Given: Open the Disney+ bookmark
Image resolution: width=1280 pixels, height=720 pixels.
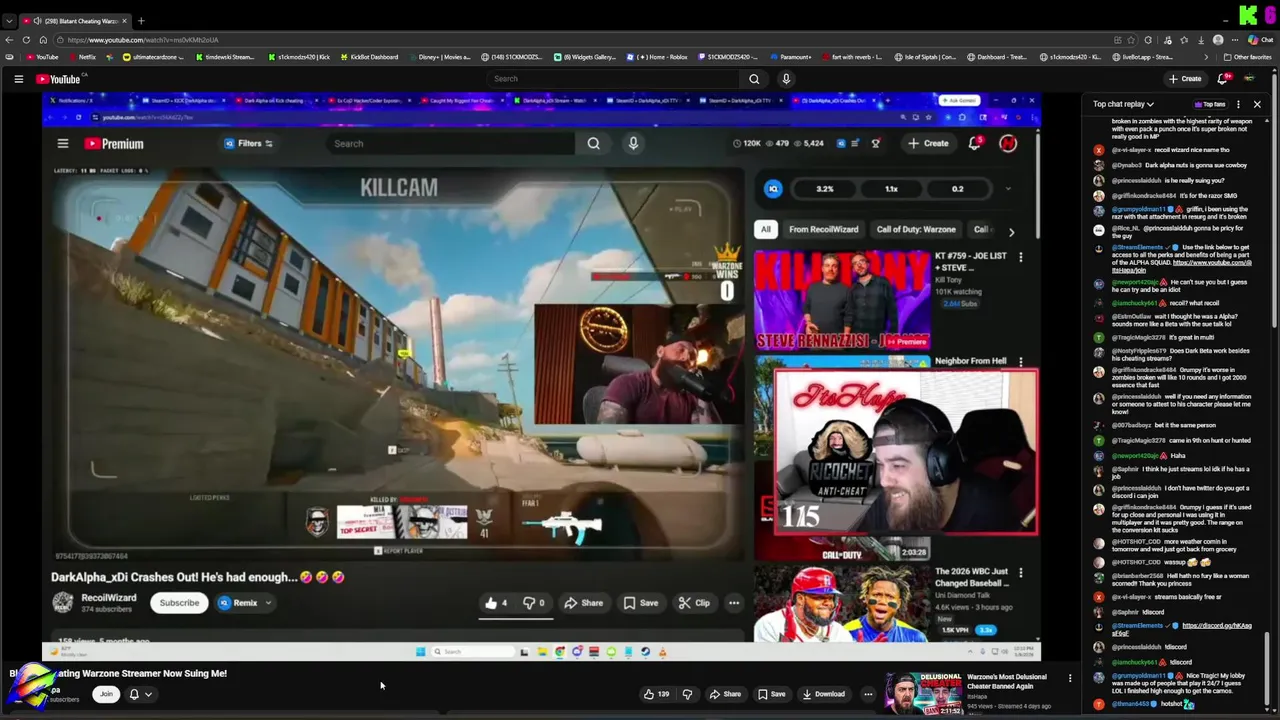Looking at the screenshot, I should click(439, 57).
